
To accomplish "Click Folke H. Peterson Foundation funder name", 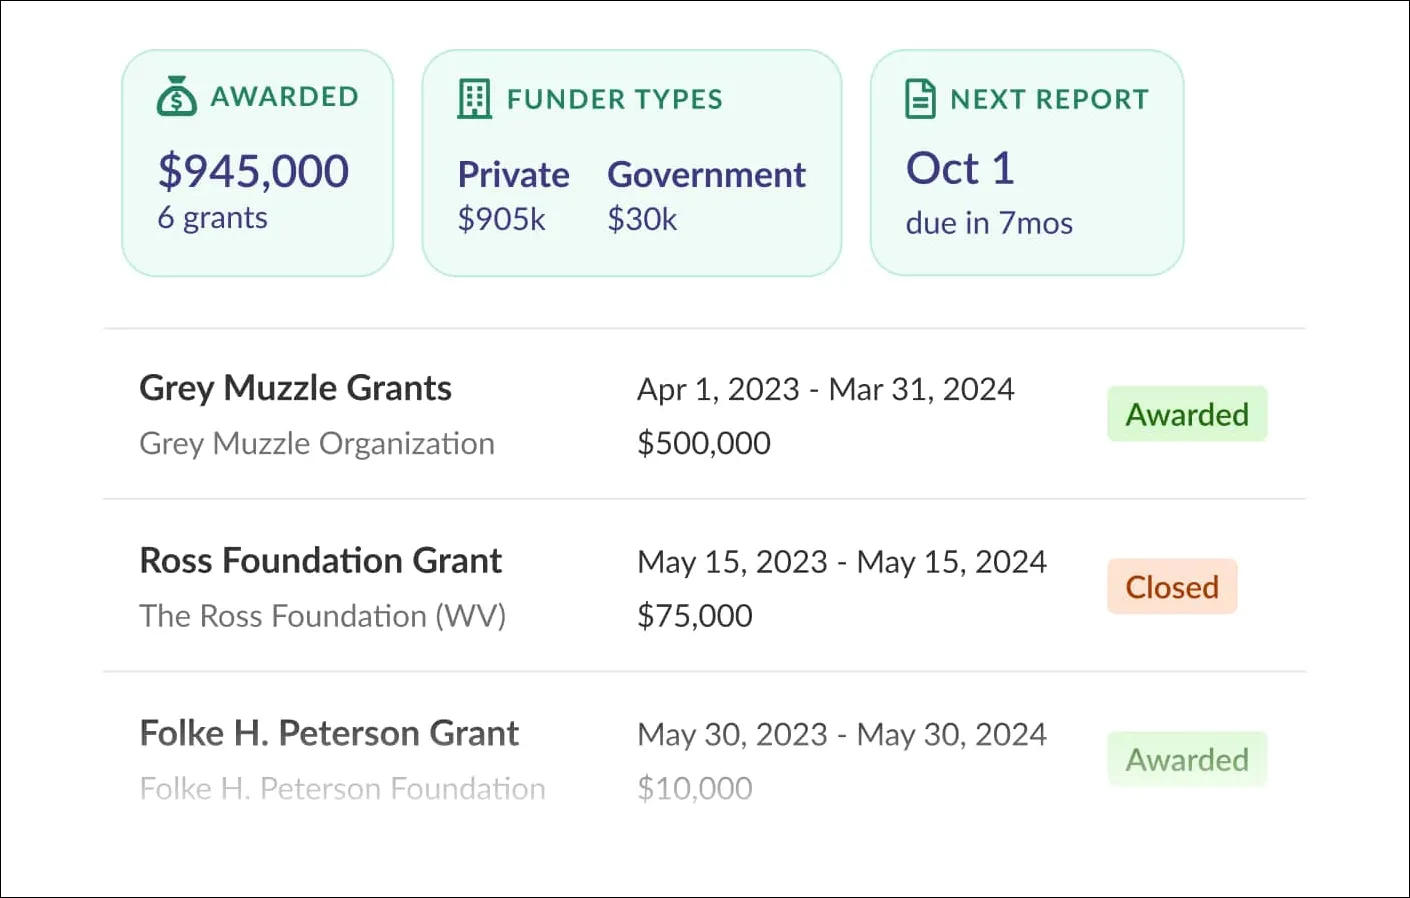I will point(342,789).
